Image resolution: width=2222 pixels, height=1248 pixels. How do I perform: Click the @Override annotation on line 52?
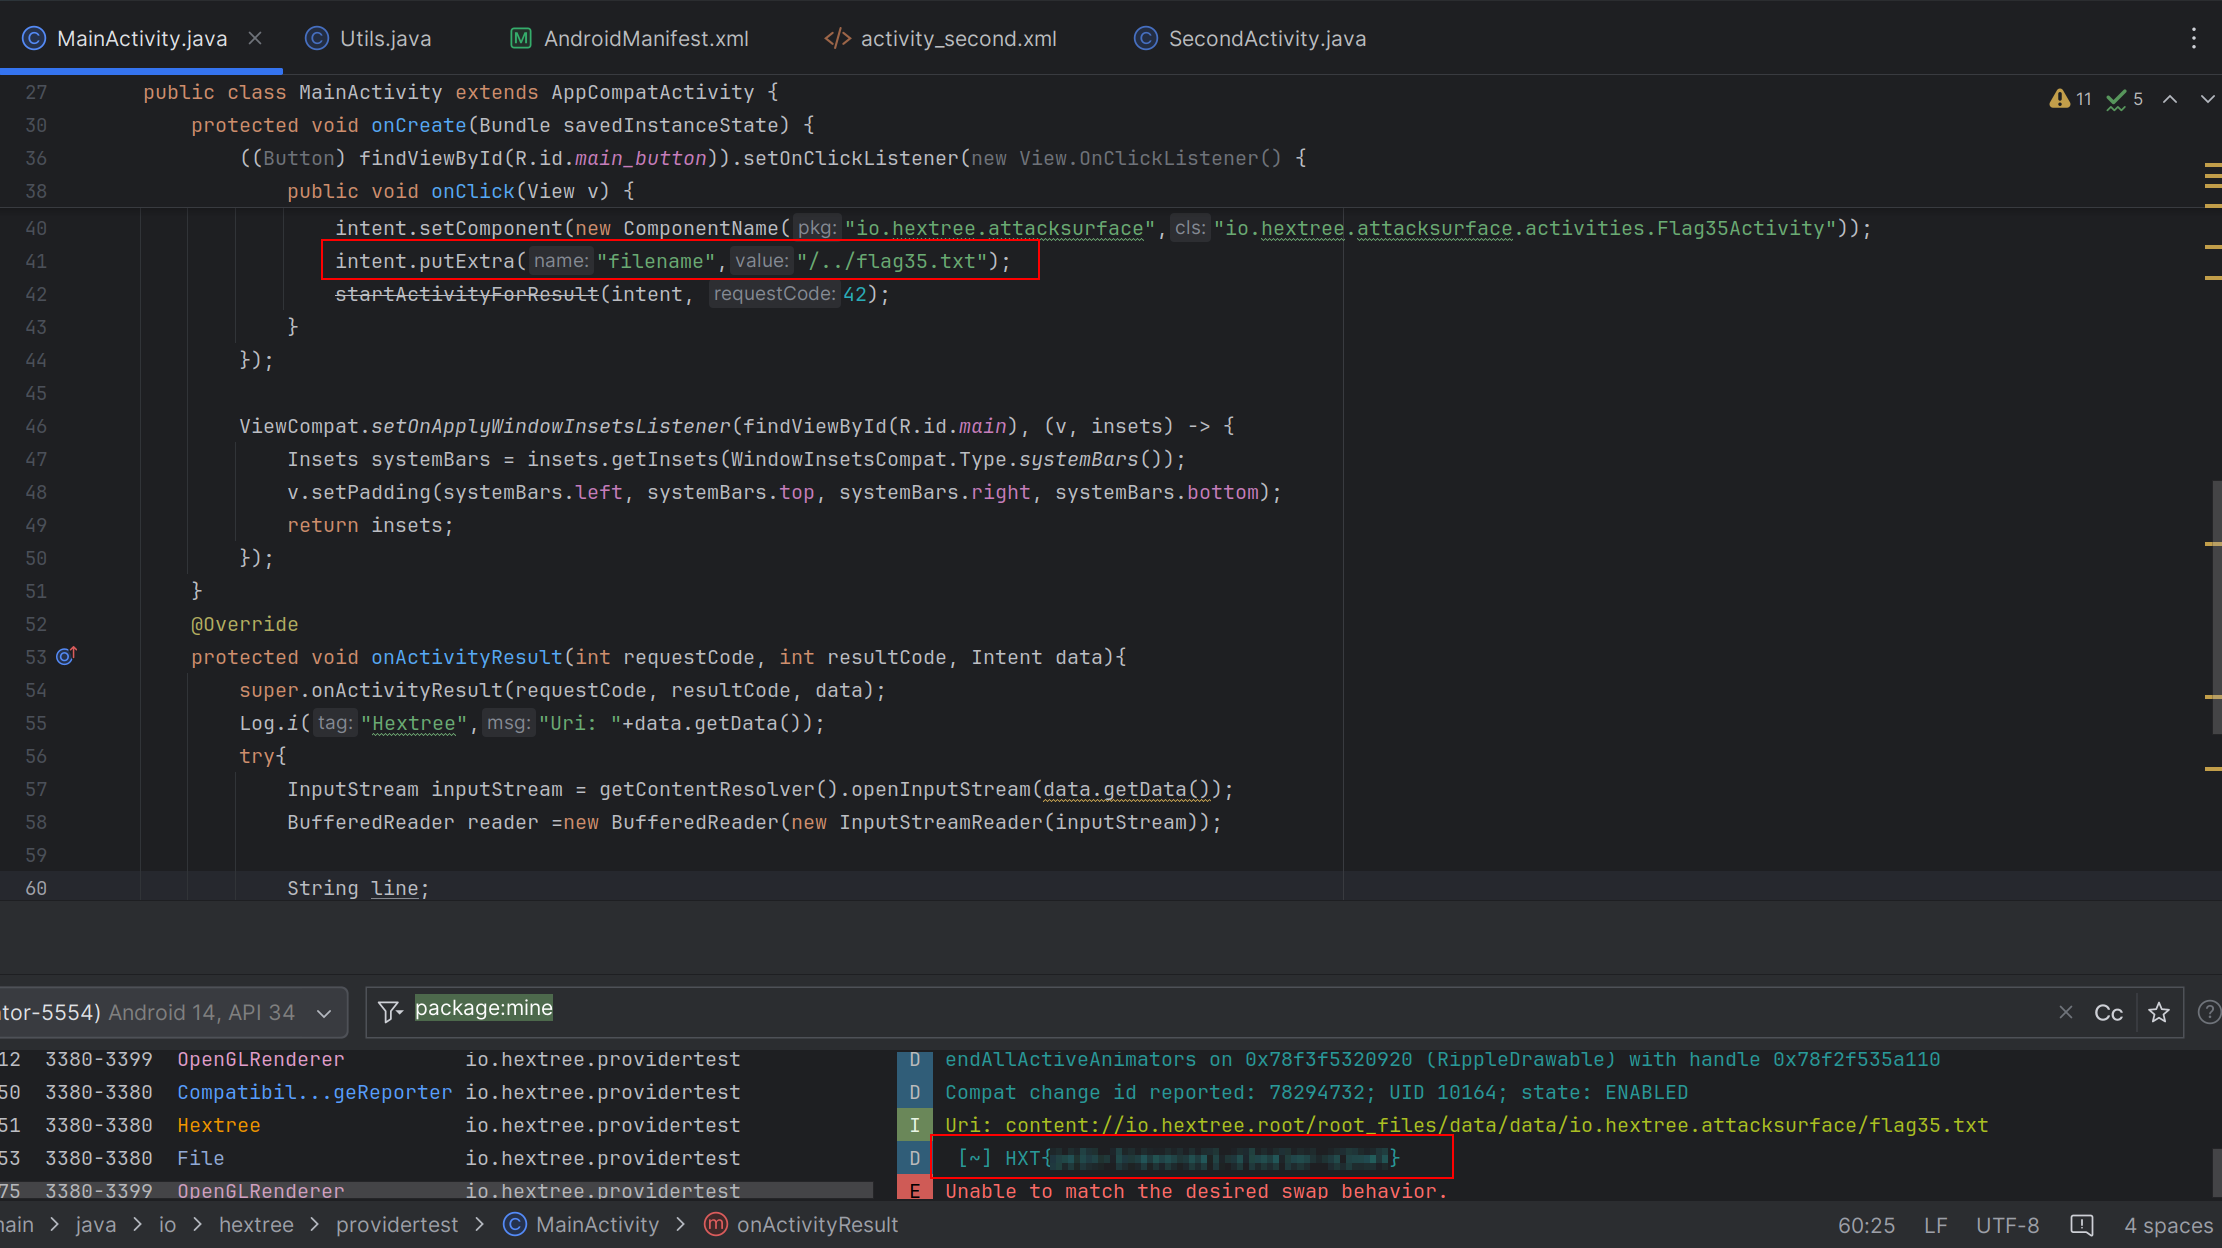(244, 624)
